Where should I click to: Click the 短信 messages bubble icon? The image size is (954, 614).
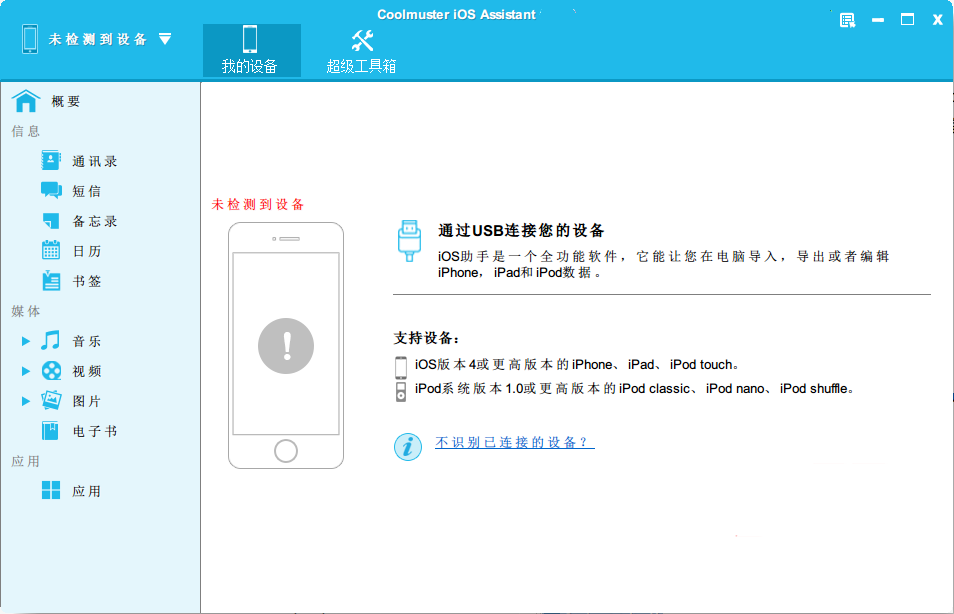click(x=51, y=190)
